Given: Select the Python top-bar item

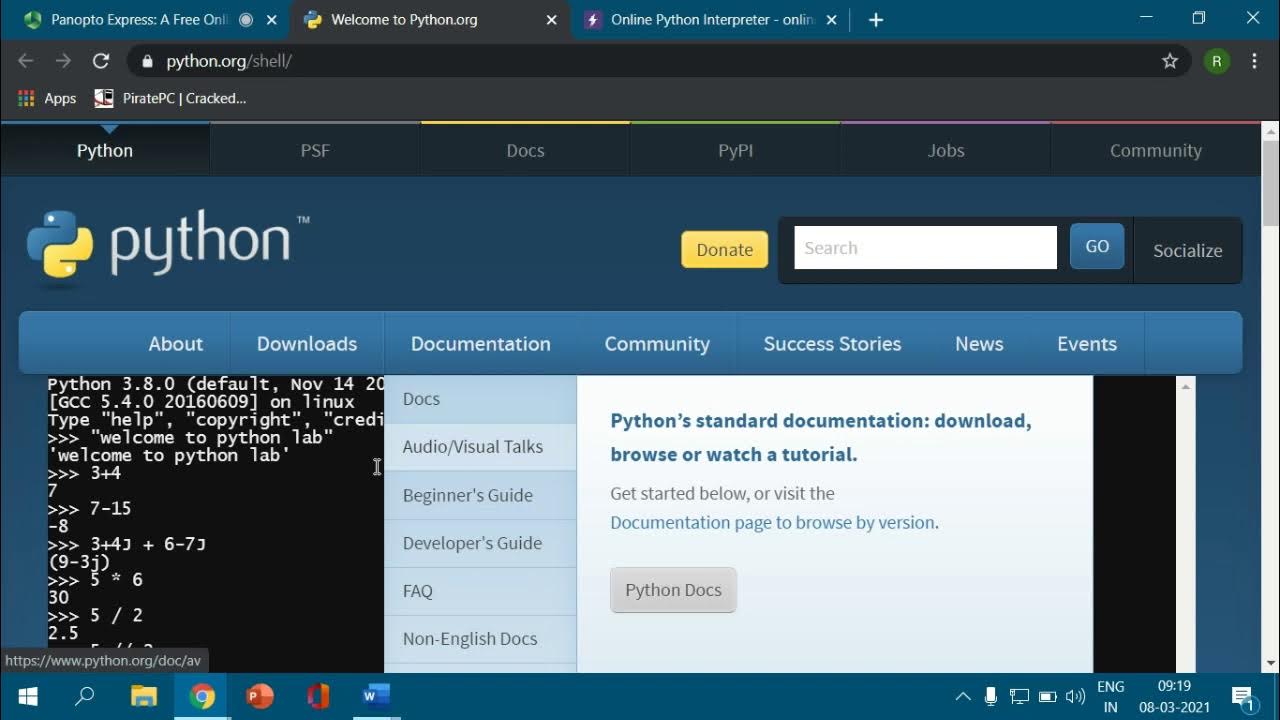Looking at the screenshot, I should tap(105, 150).
